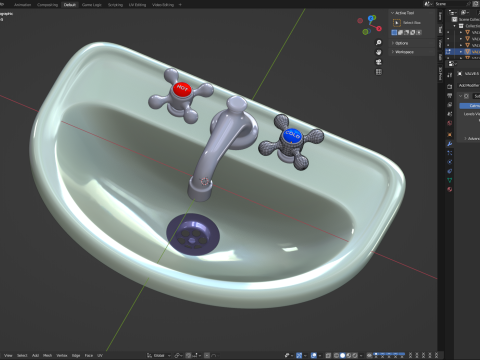The height and width of the screenshot is (360, 480).
Task: Switch to the Animation workspace tab
Action: pos(22,5)
